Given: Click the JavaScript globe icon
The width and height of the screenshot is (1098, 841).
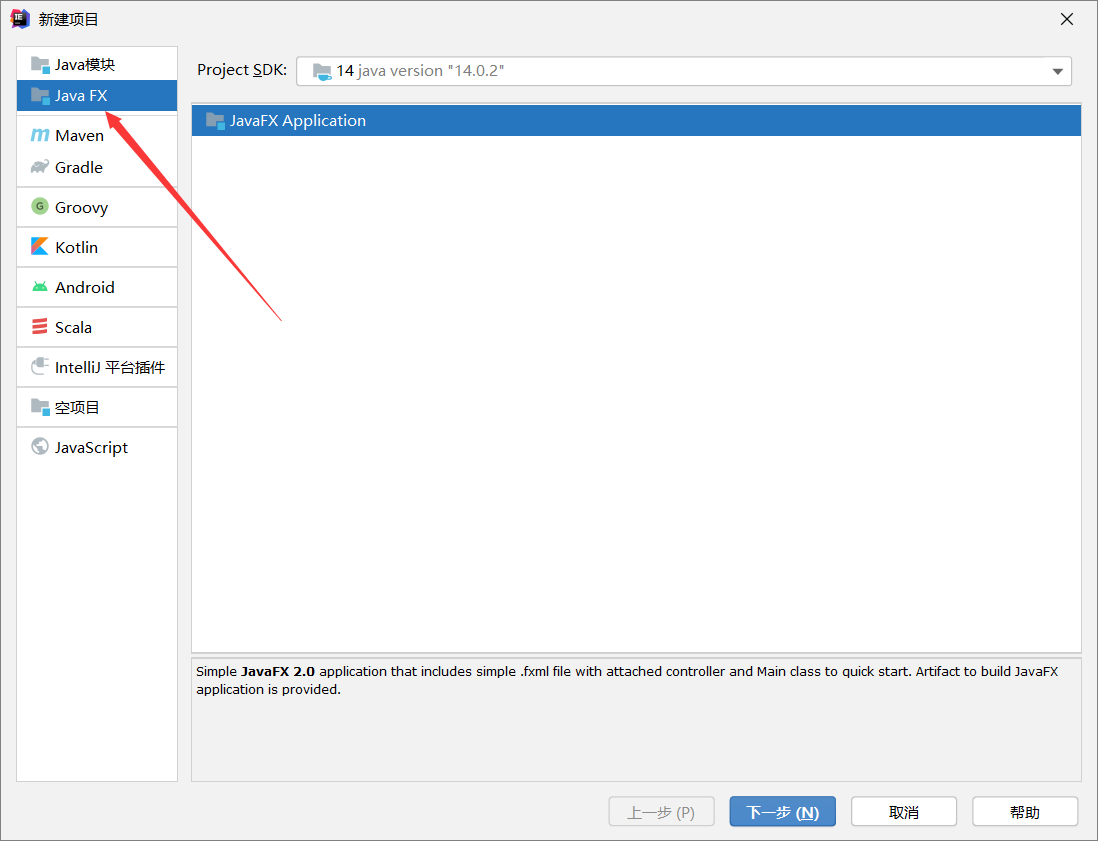Looking at the screenshot, I should click(x=40, y=446).
